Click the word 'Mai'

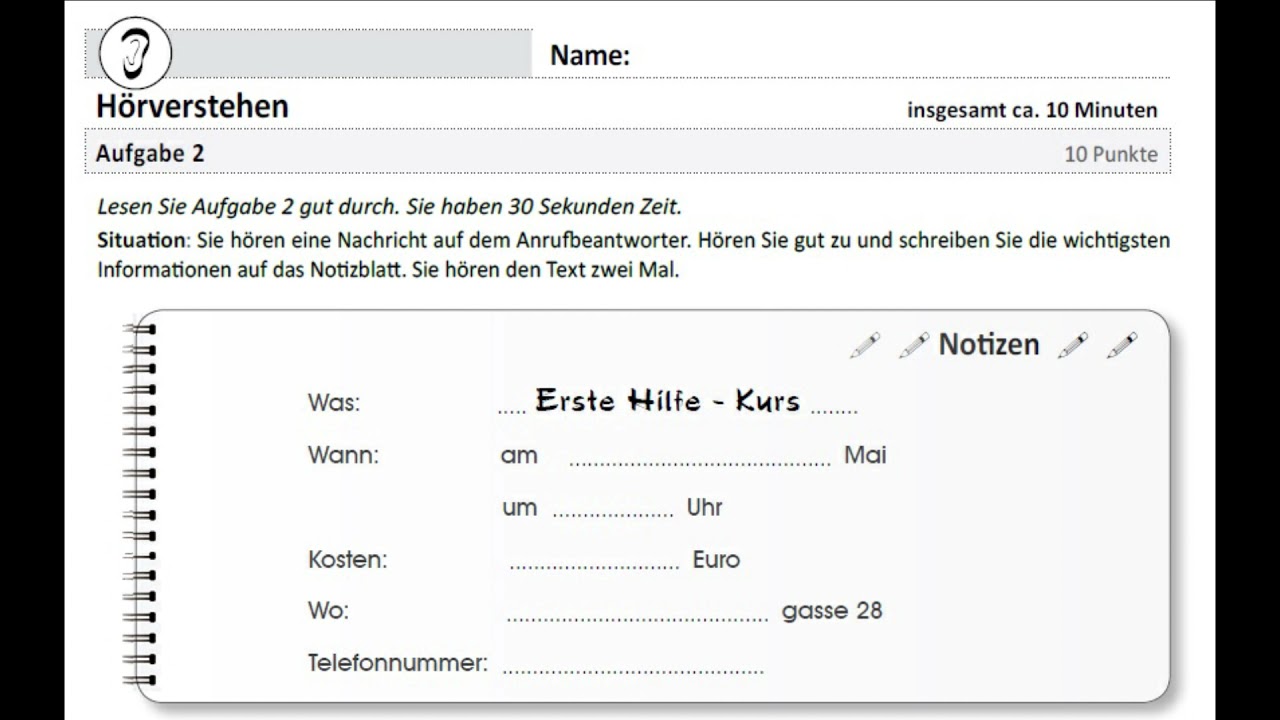(865, 455)
